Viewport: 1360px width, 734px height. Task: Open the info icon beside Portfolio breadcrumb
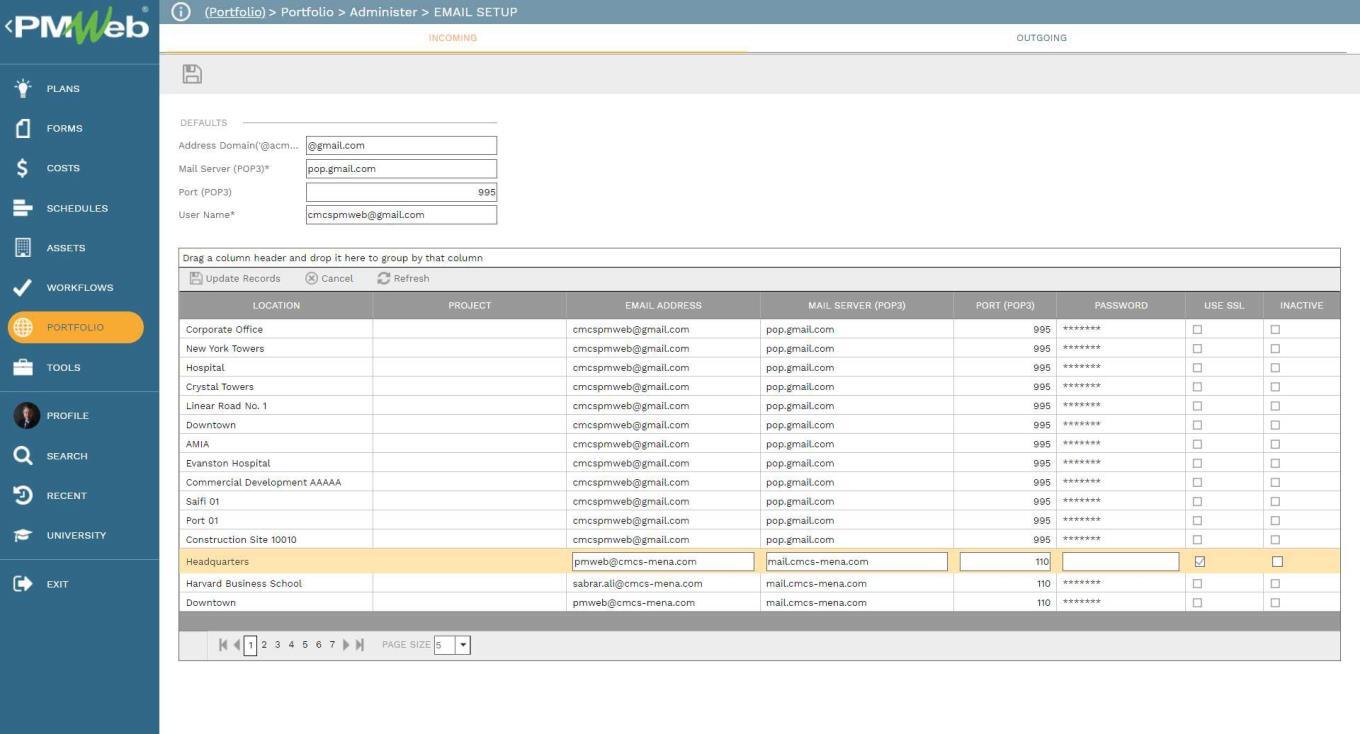click(x=180, y=12)
